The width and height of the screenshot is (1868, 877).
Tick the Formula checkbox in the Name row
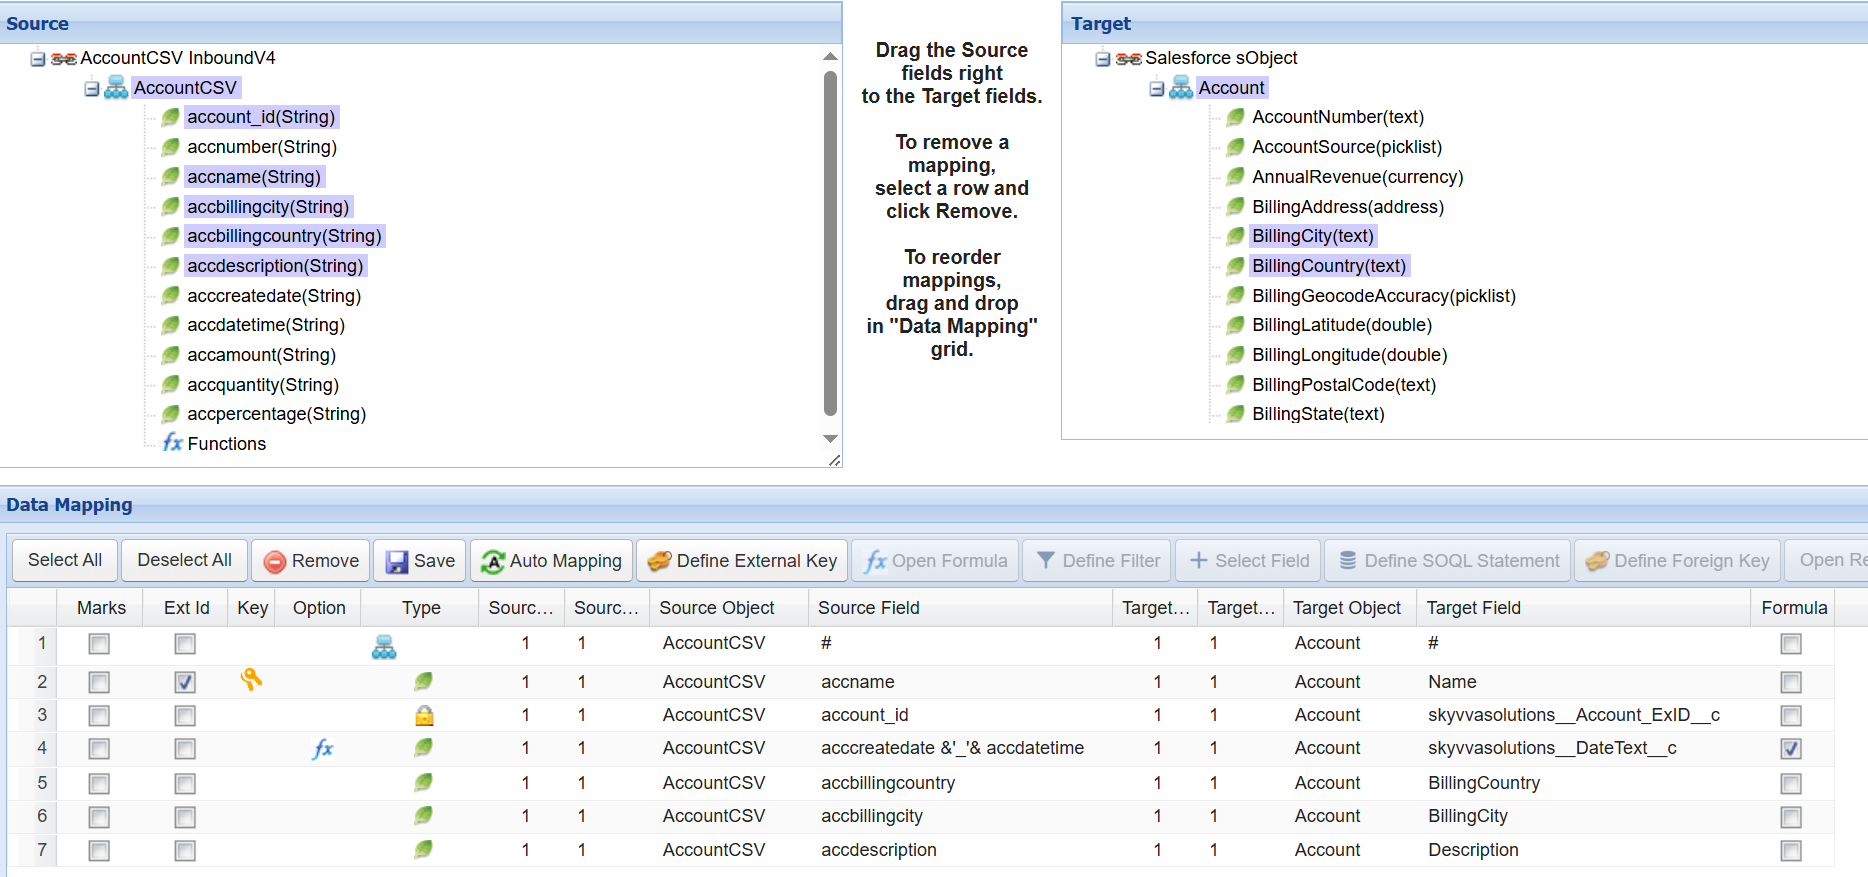(x=1791, y=682)
